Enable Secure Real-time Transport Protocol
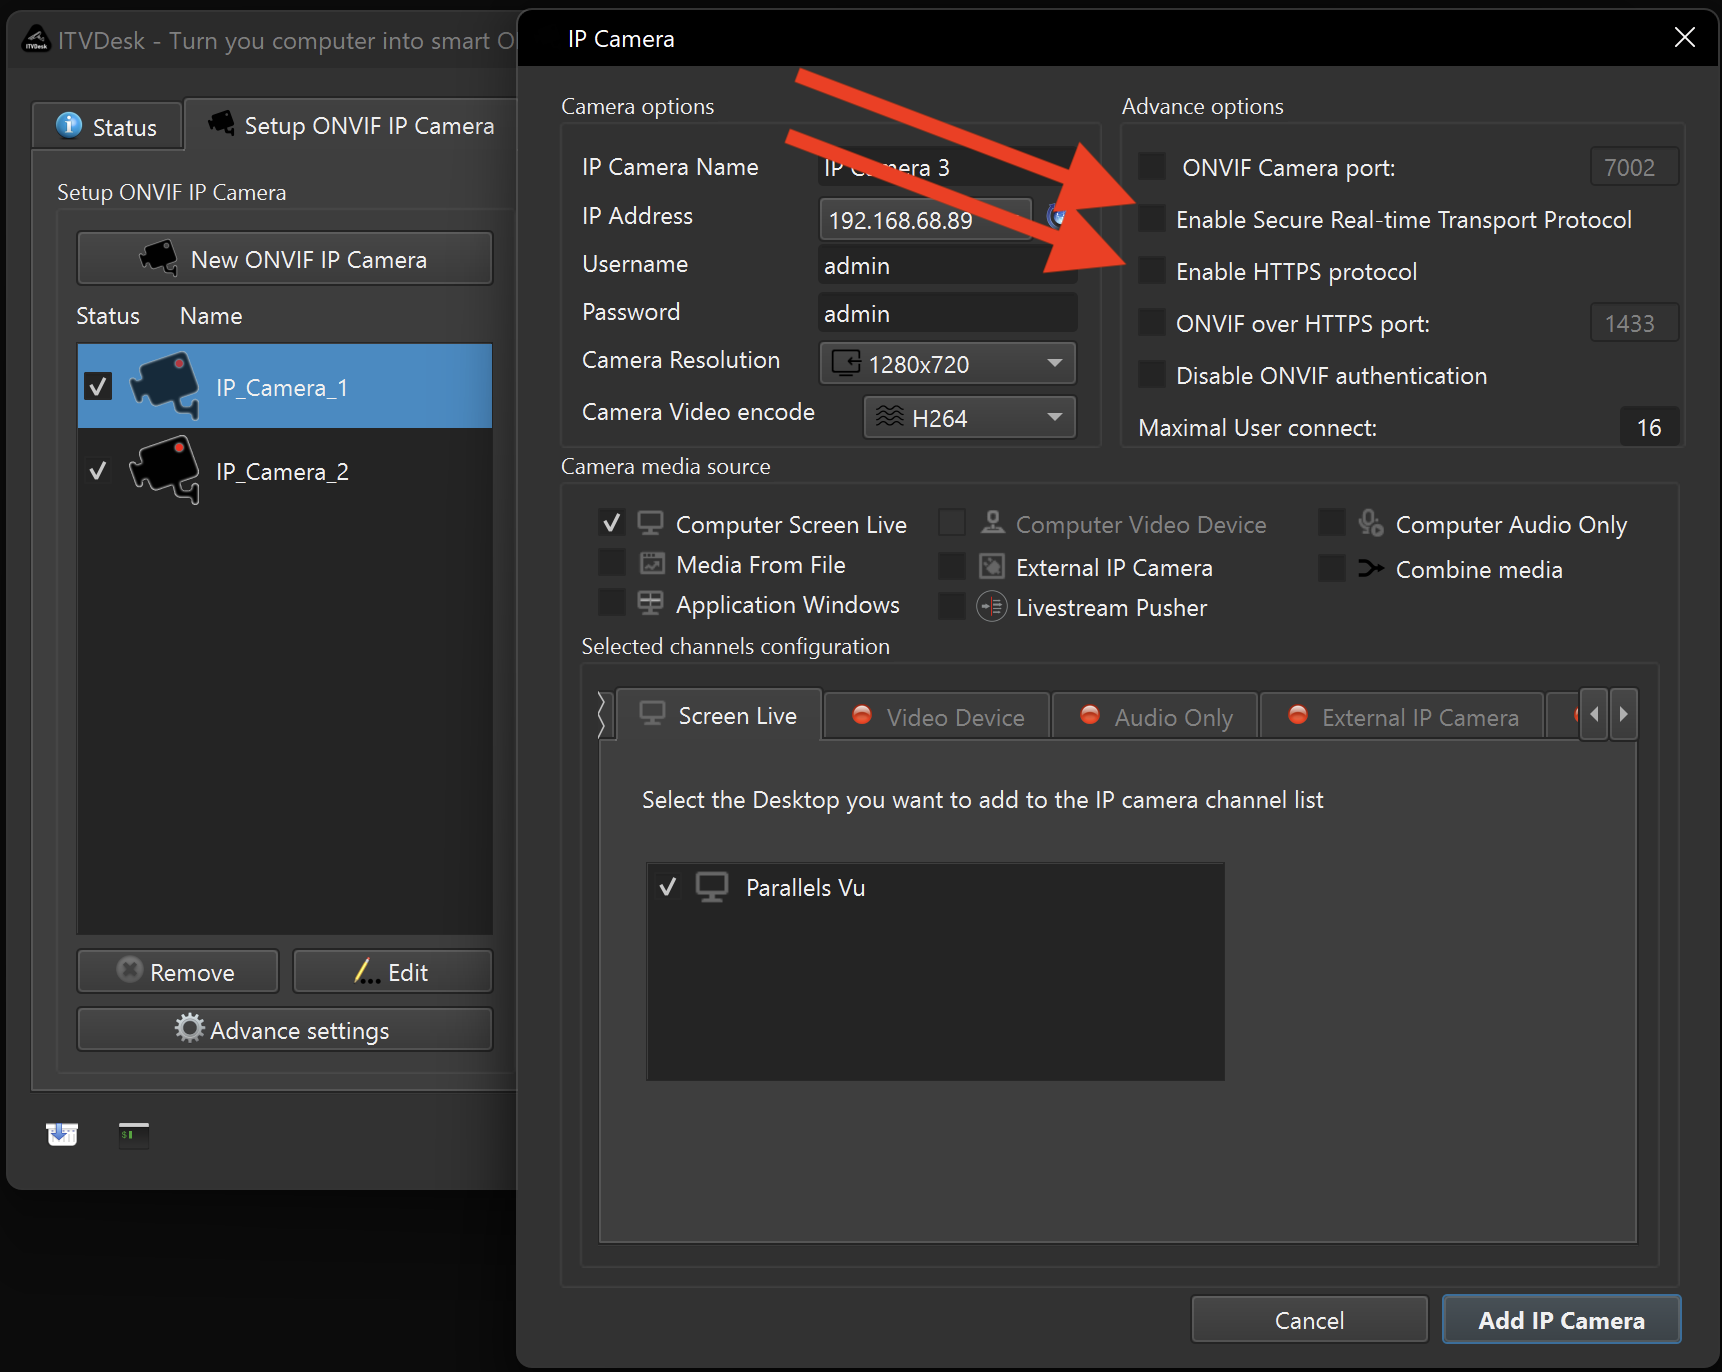This screenshot has width=1722, height=1372. 1149,219
